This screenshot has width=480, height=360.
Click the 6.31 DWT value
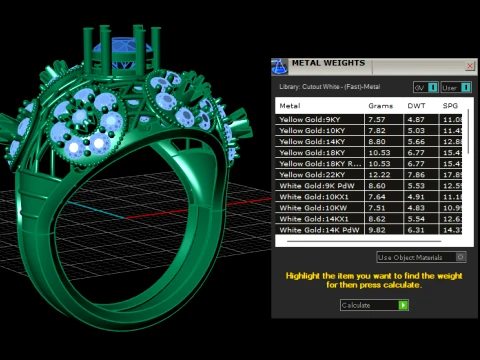pyautogui.click(x=416, y=230)
